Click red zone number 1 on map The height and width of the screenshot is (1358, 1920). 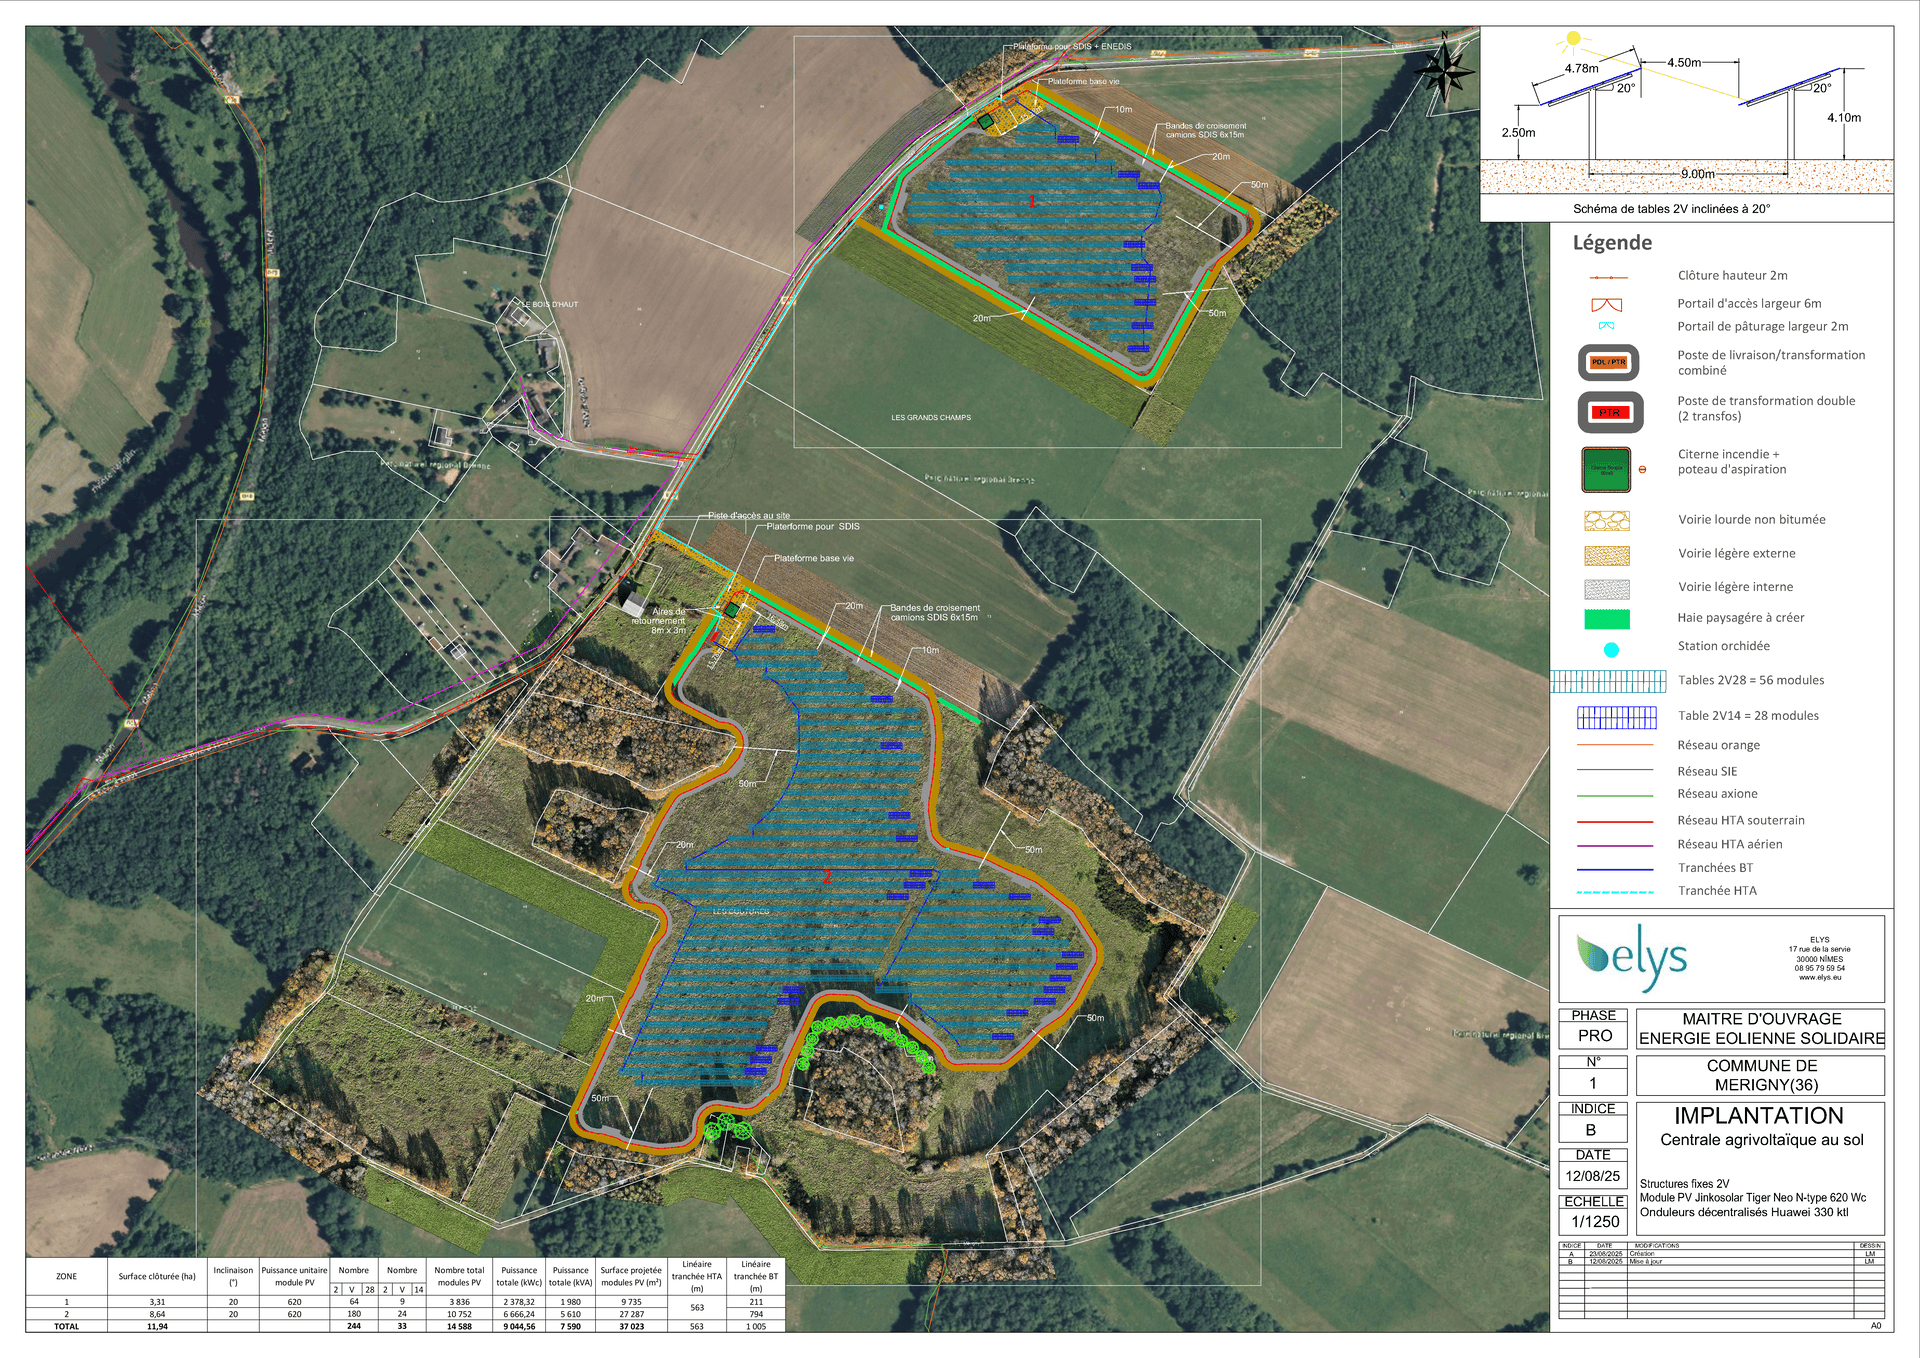click(1032, 202)
